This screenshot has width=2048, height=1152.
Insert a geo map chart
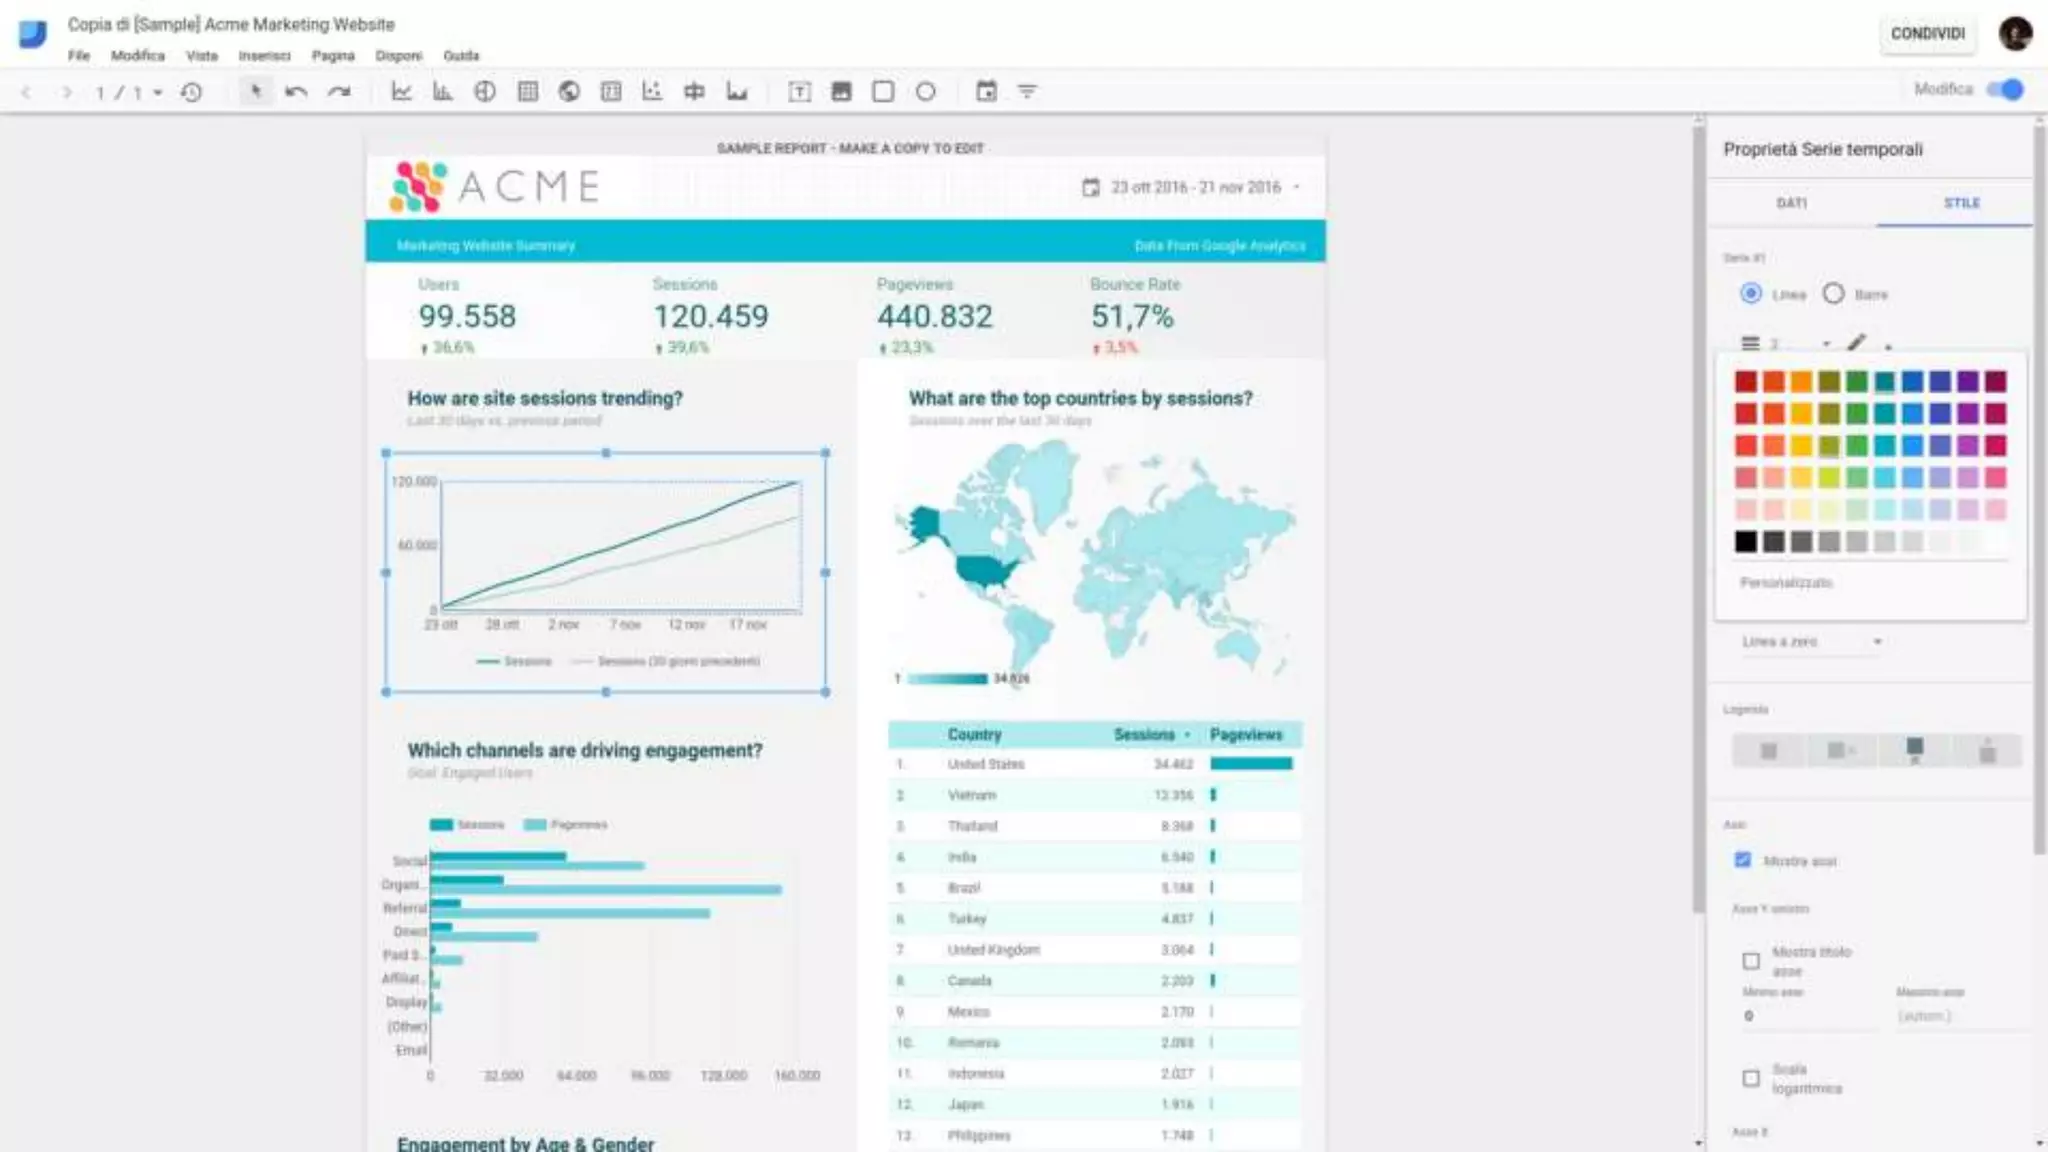click(x=569, y=91)
